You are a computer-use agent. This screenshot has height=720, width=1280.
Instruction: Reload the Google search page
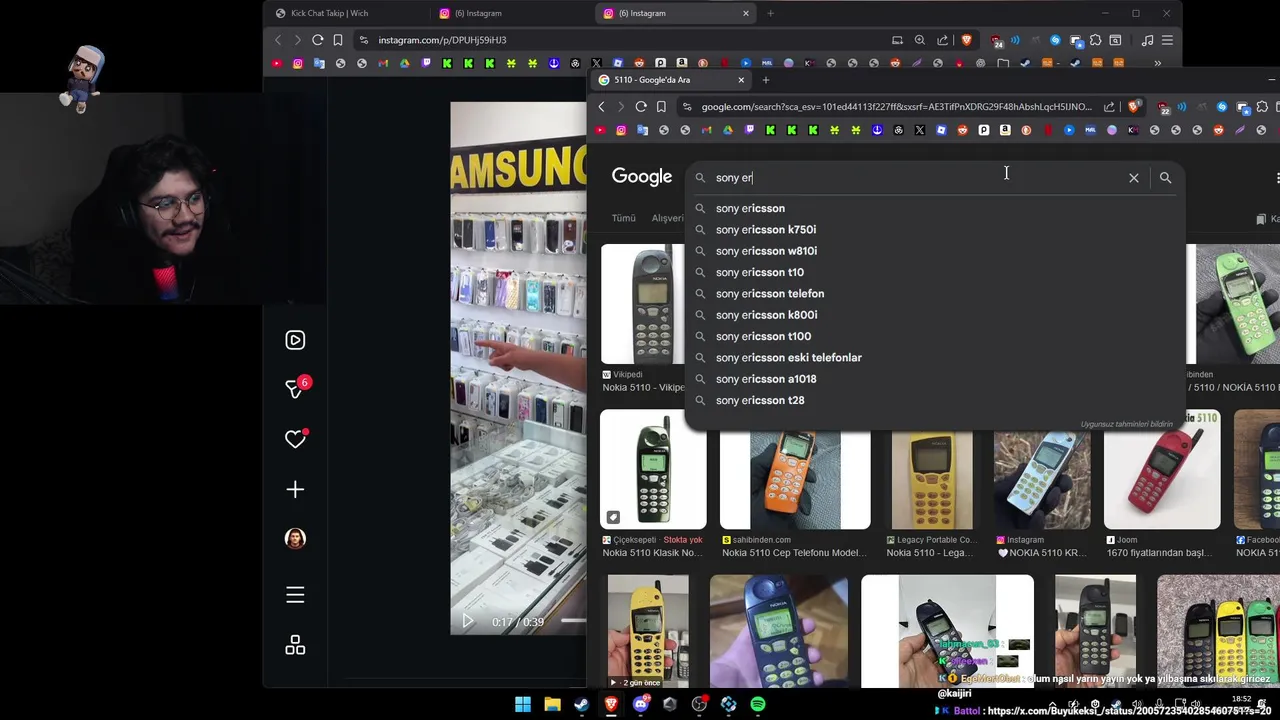(641, 107)
